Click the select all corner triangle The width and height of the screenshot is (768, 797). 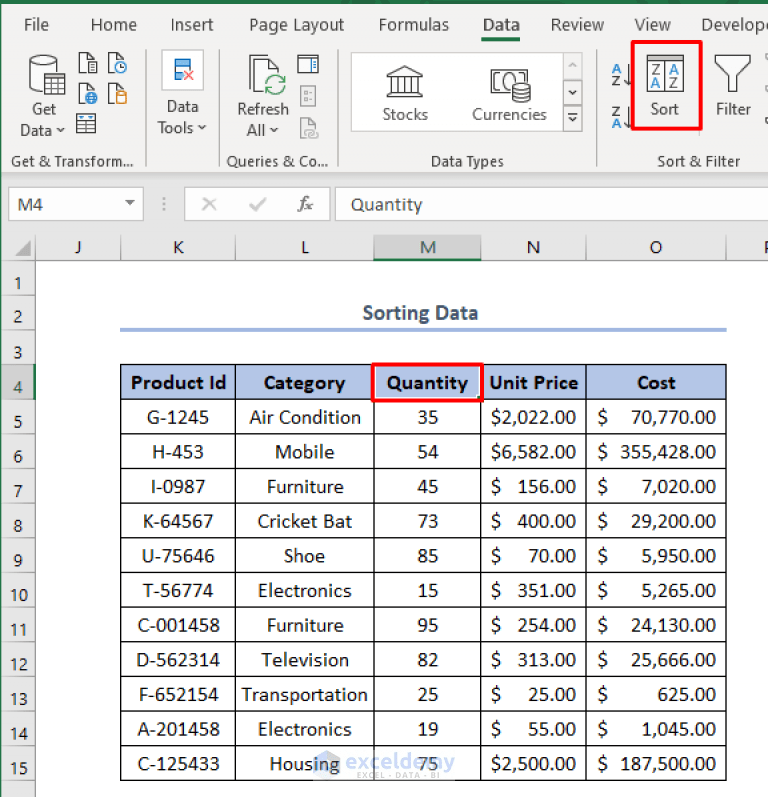(x=22, y=248)
